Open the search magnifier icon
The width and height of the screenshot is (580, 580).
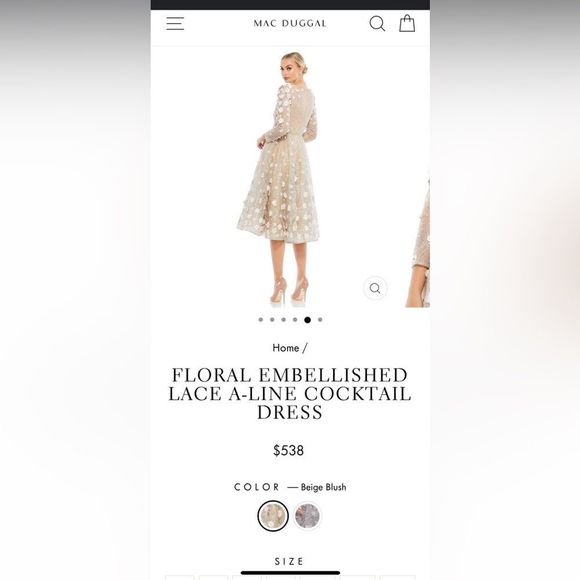pos(377,23)
